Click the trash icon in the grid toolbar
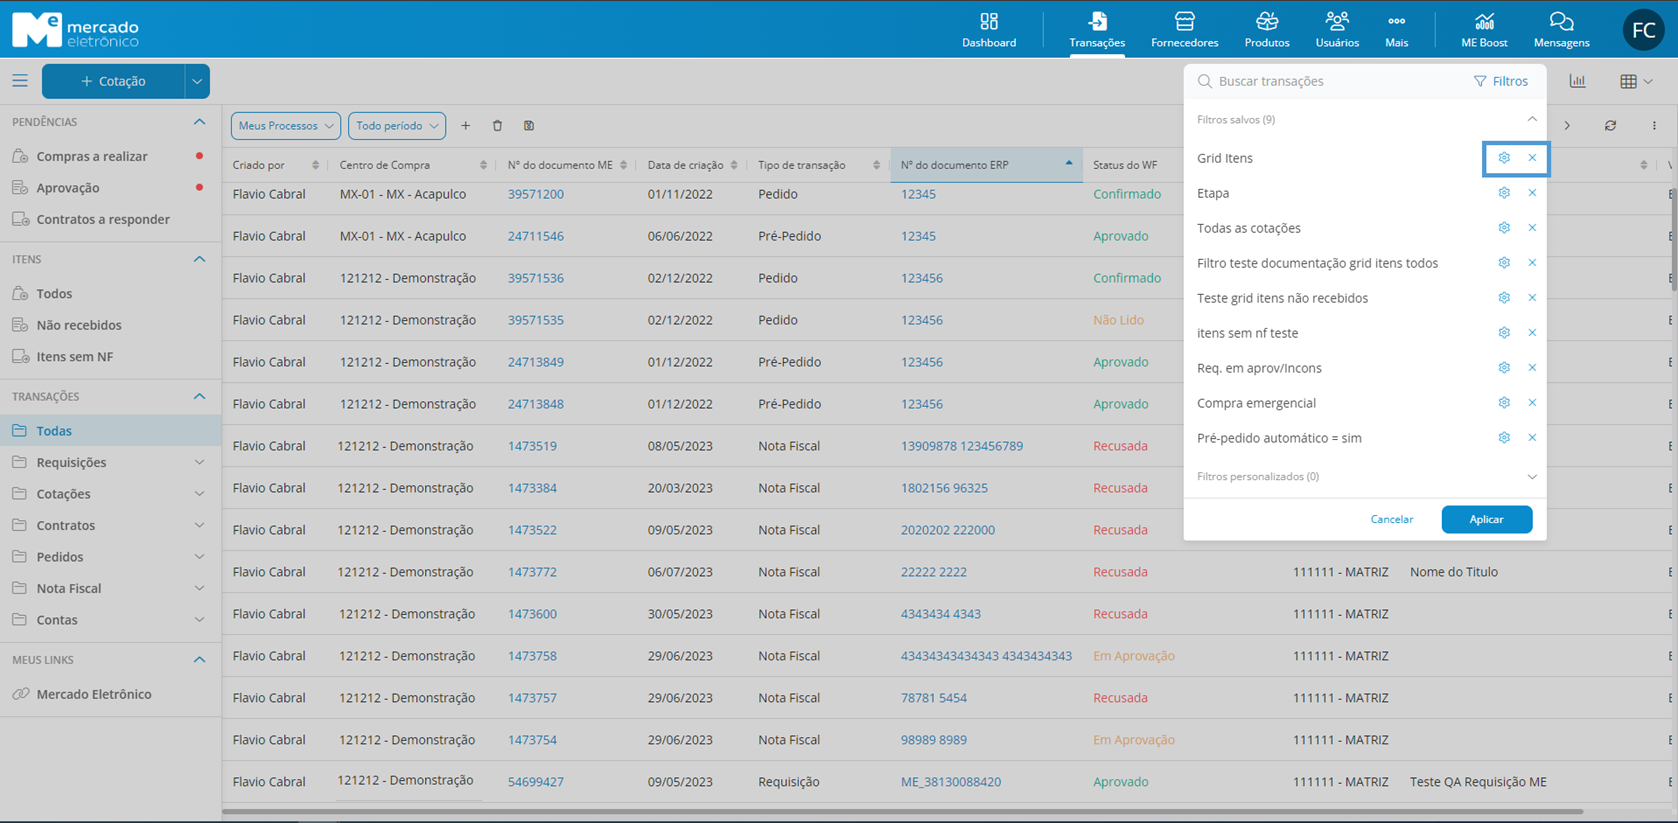Image resolution: width=1678 pixels, height=823 pixels. [497, 126]
